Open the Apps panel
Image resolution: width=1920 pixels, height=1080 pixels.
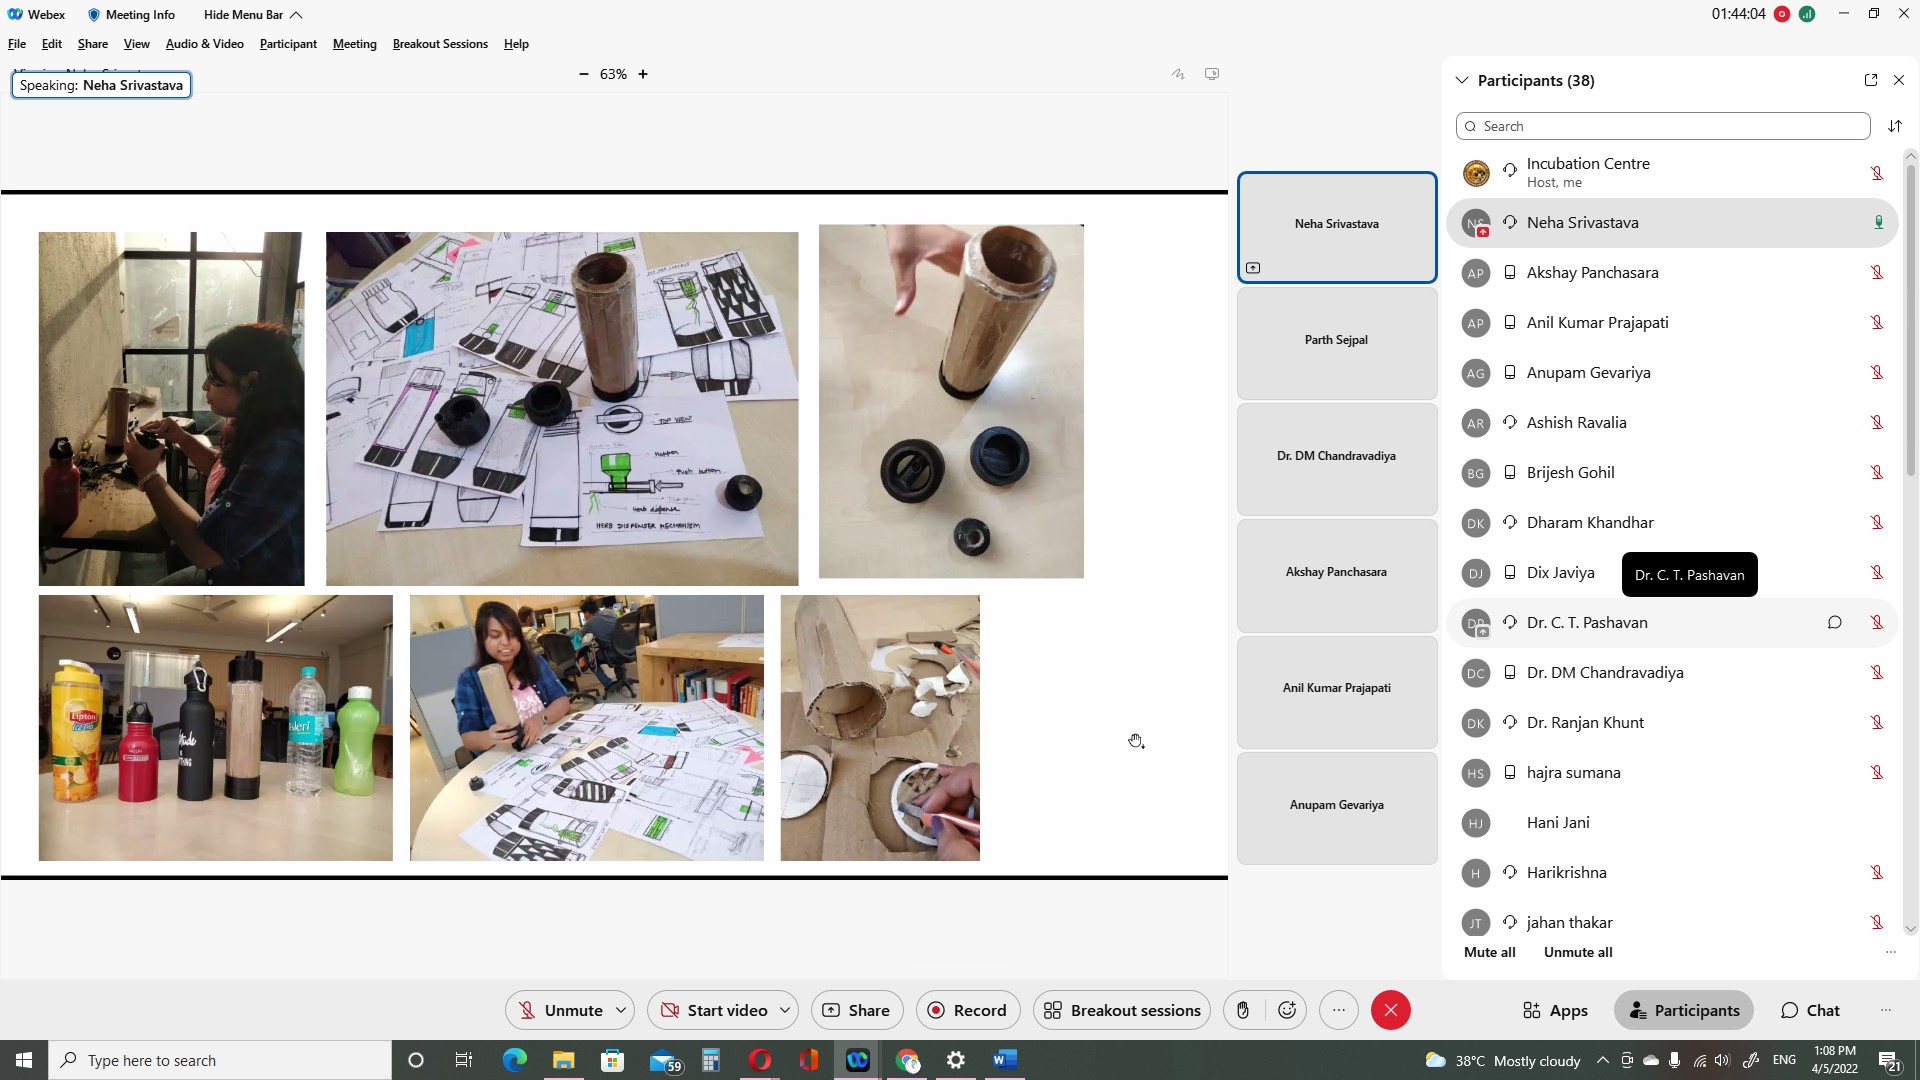click(1555, 1010)
